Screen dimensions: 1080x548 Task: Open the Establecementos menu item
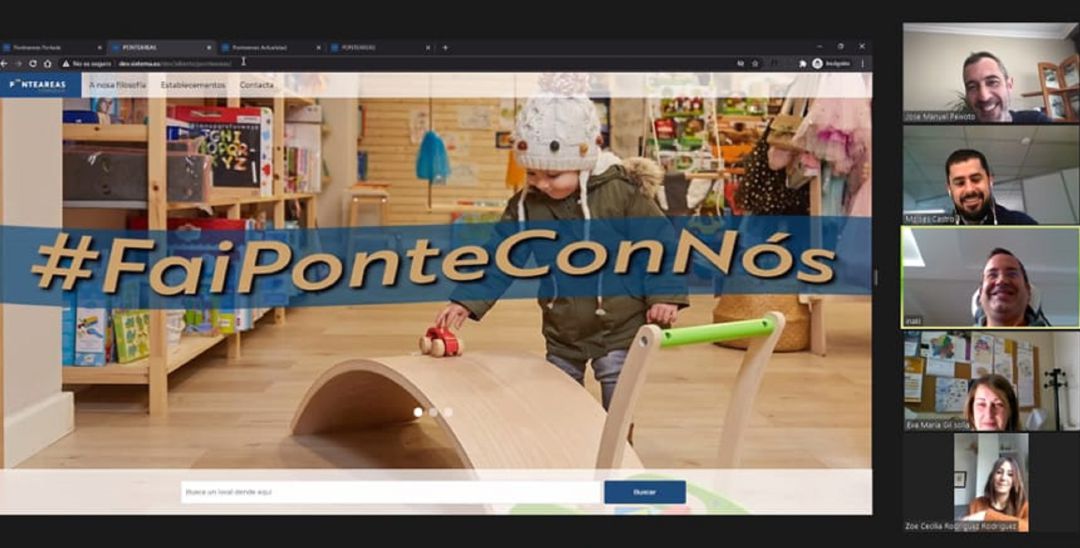tap(193, 85)
